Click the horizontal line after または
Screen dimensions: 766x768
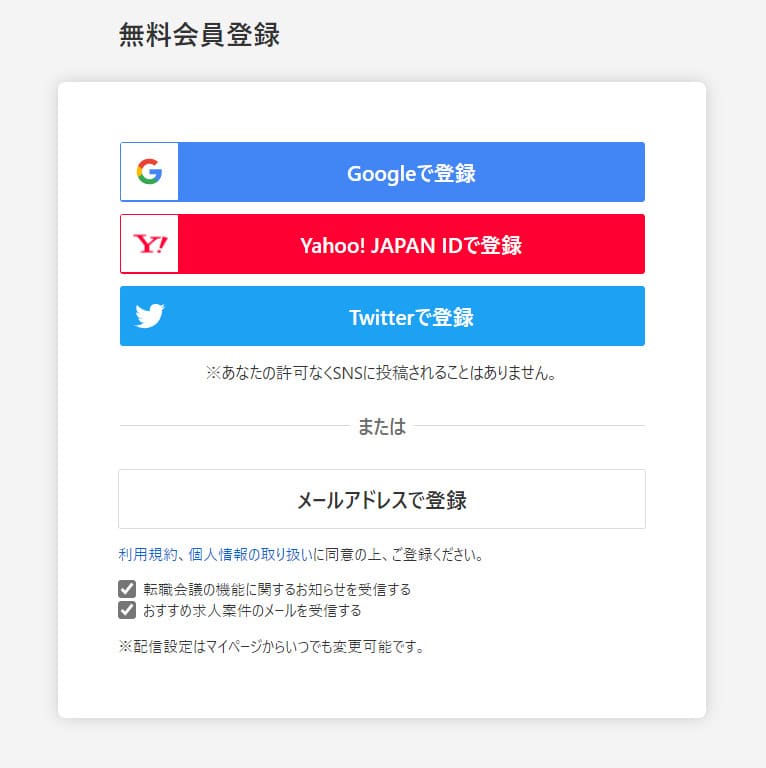[x=529, y=426]
